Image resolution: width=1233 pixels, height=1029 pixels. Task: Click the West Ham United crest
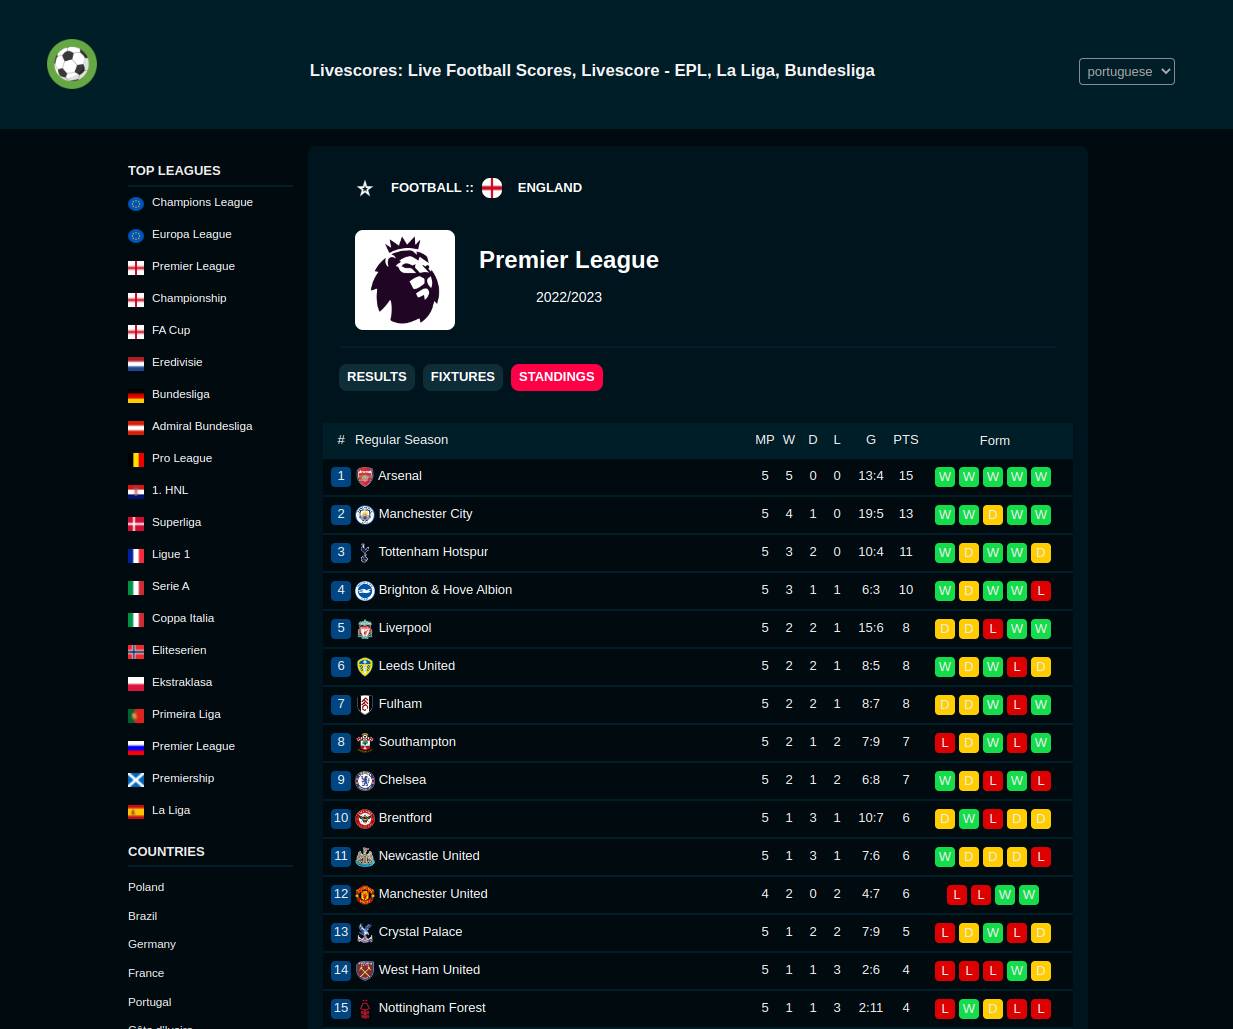pos(365,970)
